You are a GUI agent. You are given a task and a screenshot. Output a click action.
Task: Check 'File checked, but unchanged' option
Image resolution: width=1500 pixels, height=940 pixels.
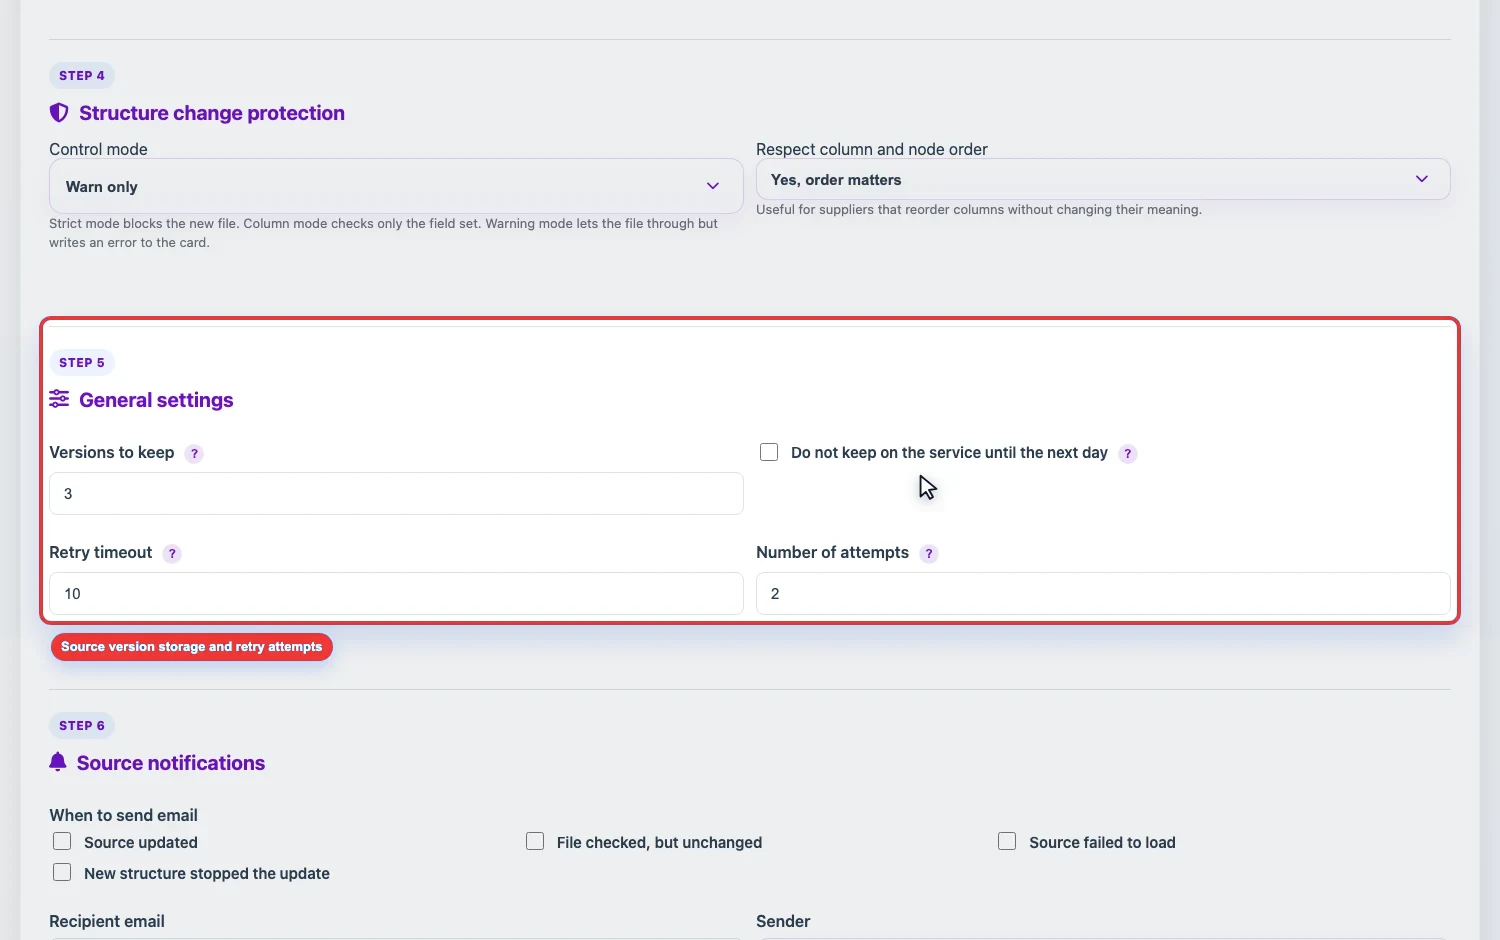pyautogui.click(x=535, y=841)
